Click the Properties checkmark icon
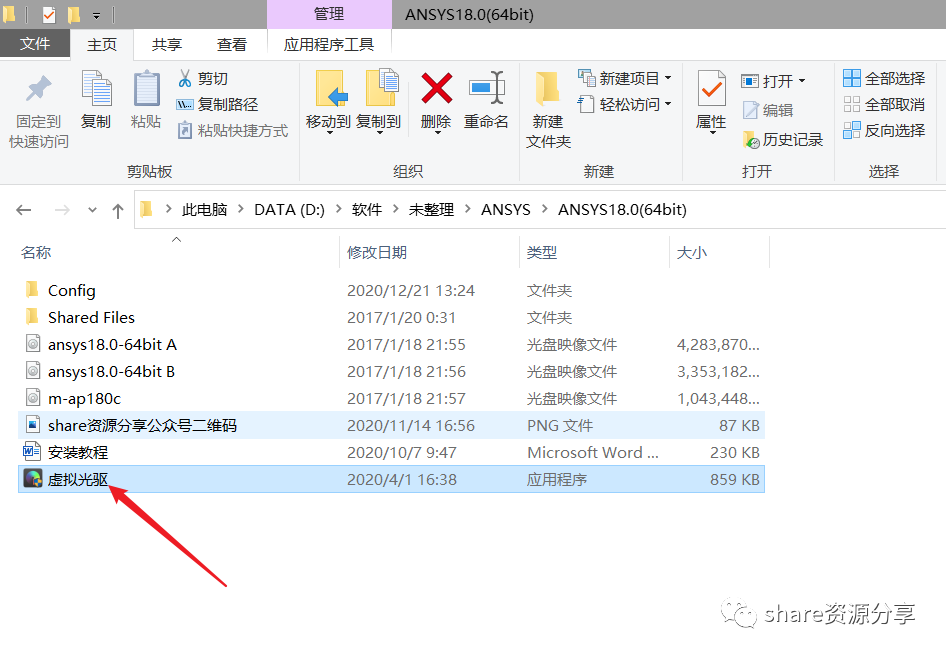946x655 pixels. pos(711,88)
